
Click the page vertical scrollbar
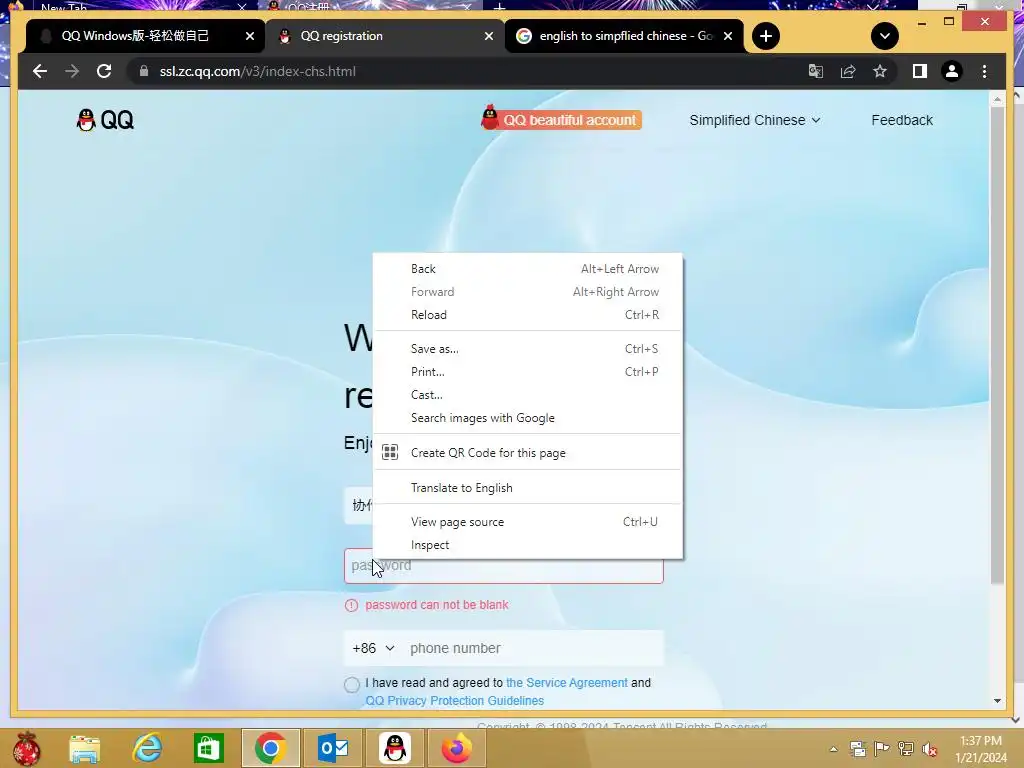[x=997, y=346]
